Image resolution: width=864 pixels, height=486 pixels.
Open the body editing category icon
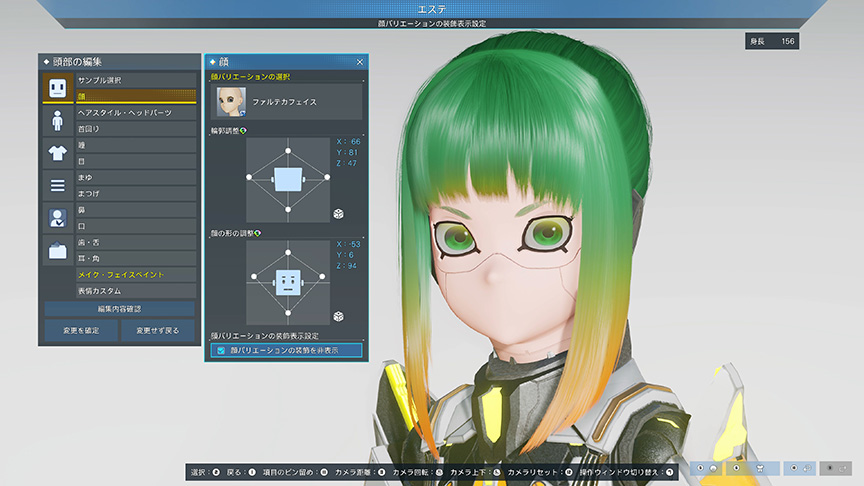[x=57, y=121]
